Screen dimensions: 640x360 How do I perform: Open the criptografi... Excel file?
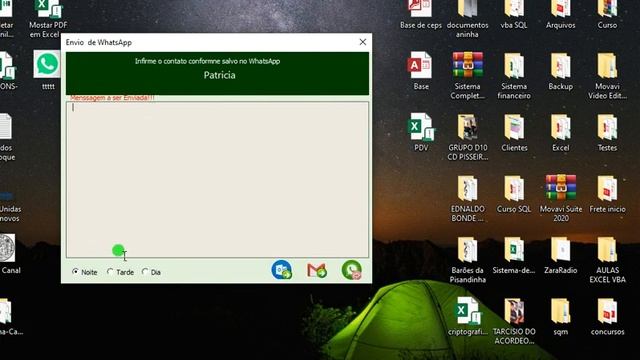pyautogui.click(x=467, y=316)
